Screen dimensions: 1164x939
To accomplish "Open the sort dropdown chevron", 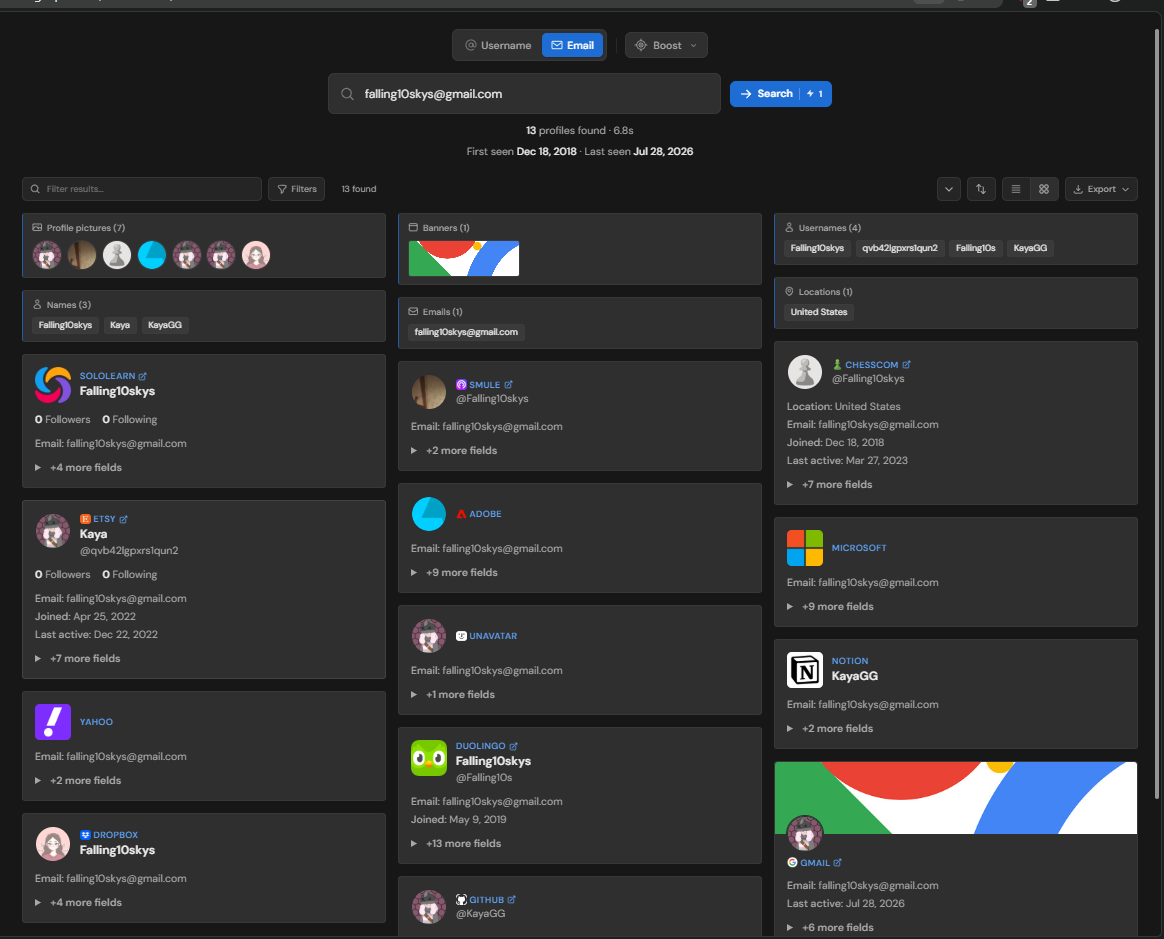I will pyautogui.click(x=949, y=189).
